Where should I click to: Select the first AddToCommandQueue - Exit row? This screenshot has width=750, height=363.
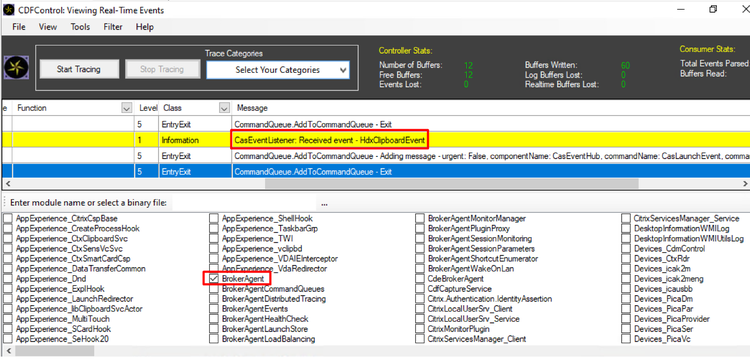375,124
